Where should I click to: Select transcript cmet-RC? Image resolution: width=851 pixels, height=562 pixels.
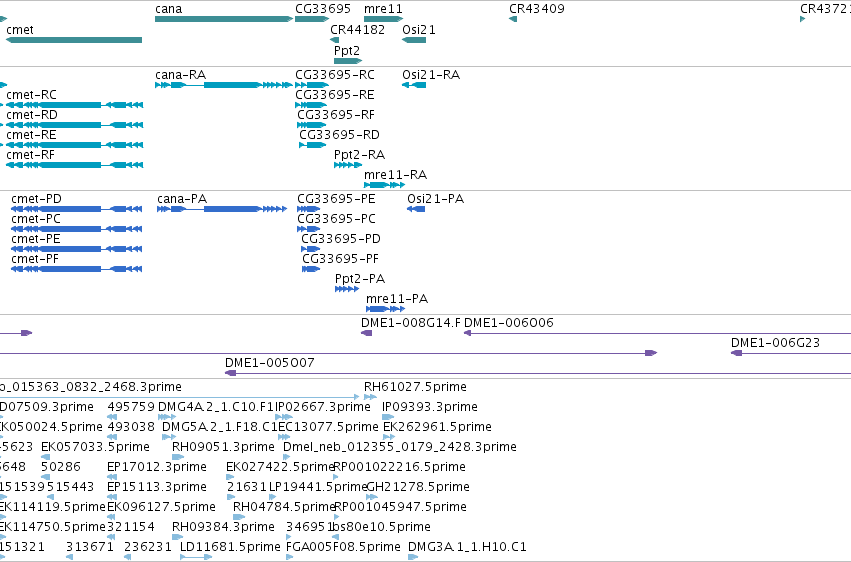pyautogui.click(x=74, y=105)
